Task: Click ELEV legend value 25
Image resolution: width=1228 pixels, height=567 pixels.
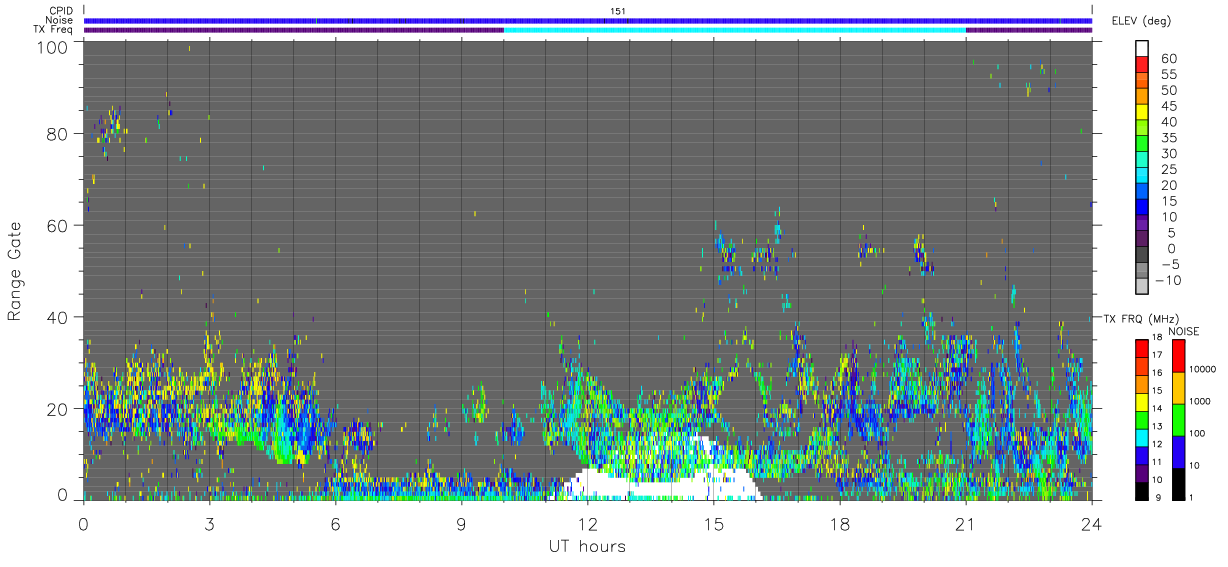Action: pyautogui.click(x=1168, y=170)
